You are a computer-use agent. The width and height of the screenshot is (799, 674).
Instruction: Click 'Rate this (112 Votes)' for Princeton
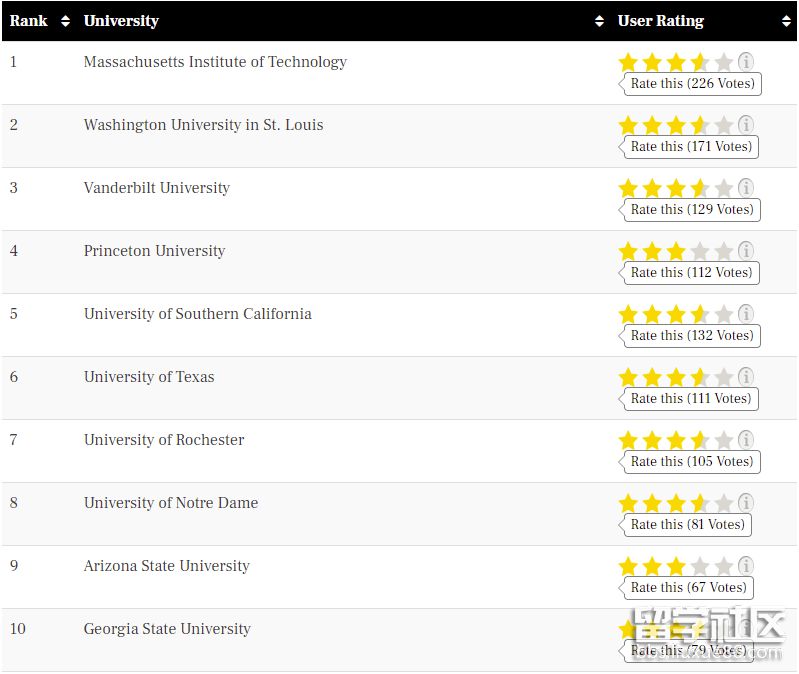coord(692,273)
